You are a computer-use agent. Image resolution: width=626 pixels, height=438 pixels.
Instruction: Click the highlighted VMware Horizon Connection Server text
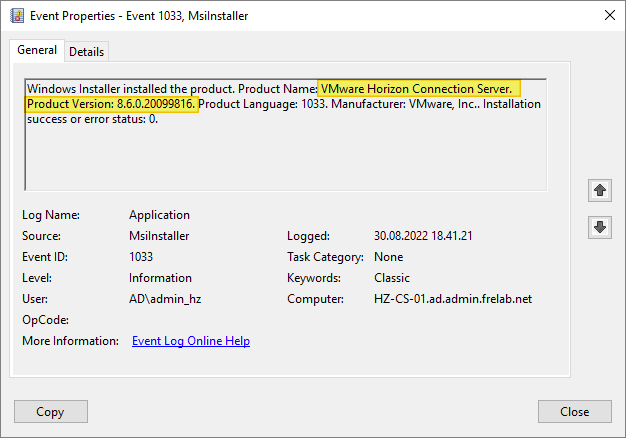(x=415, y=88)
